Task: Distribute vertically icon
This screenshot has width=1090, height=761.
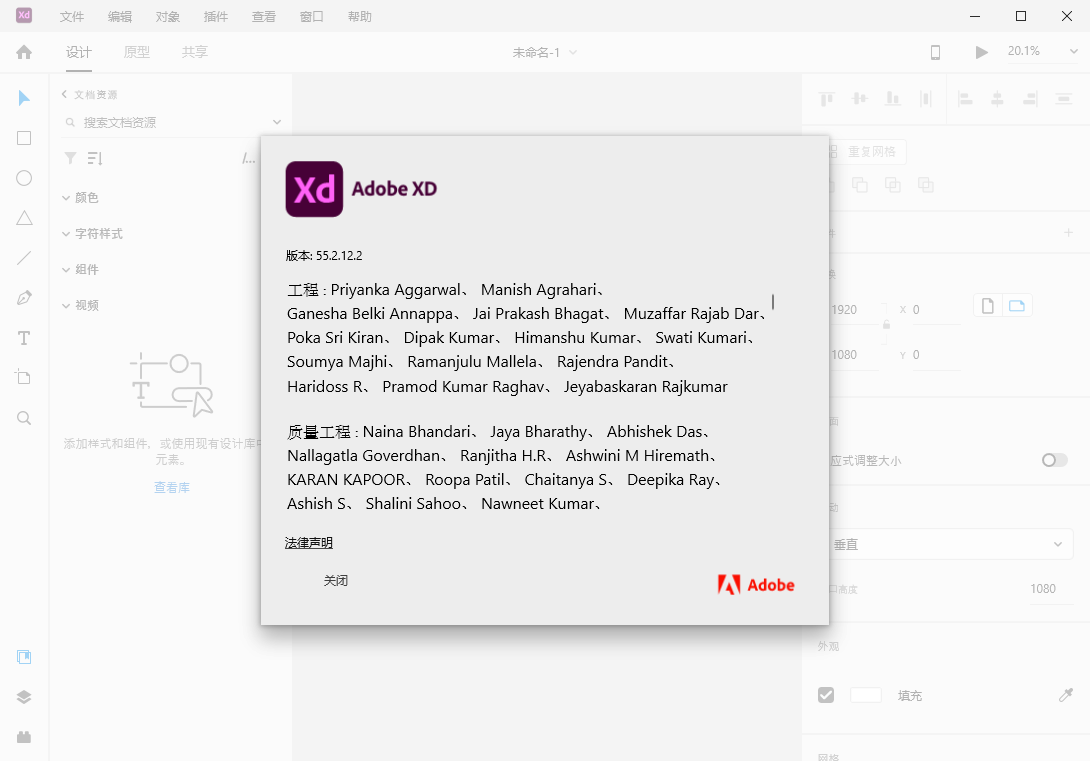Action: (1064, 99)
